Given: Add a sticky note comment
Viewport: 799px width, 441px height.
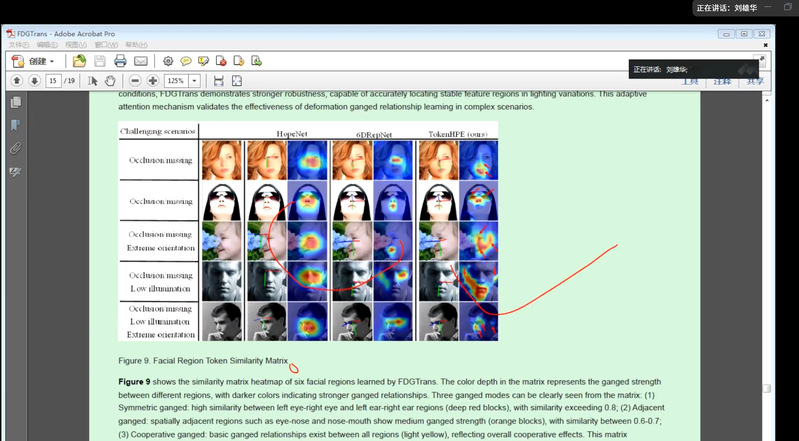Looking at the screenshot, I should pos(186,61).
